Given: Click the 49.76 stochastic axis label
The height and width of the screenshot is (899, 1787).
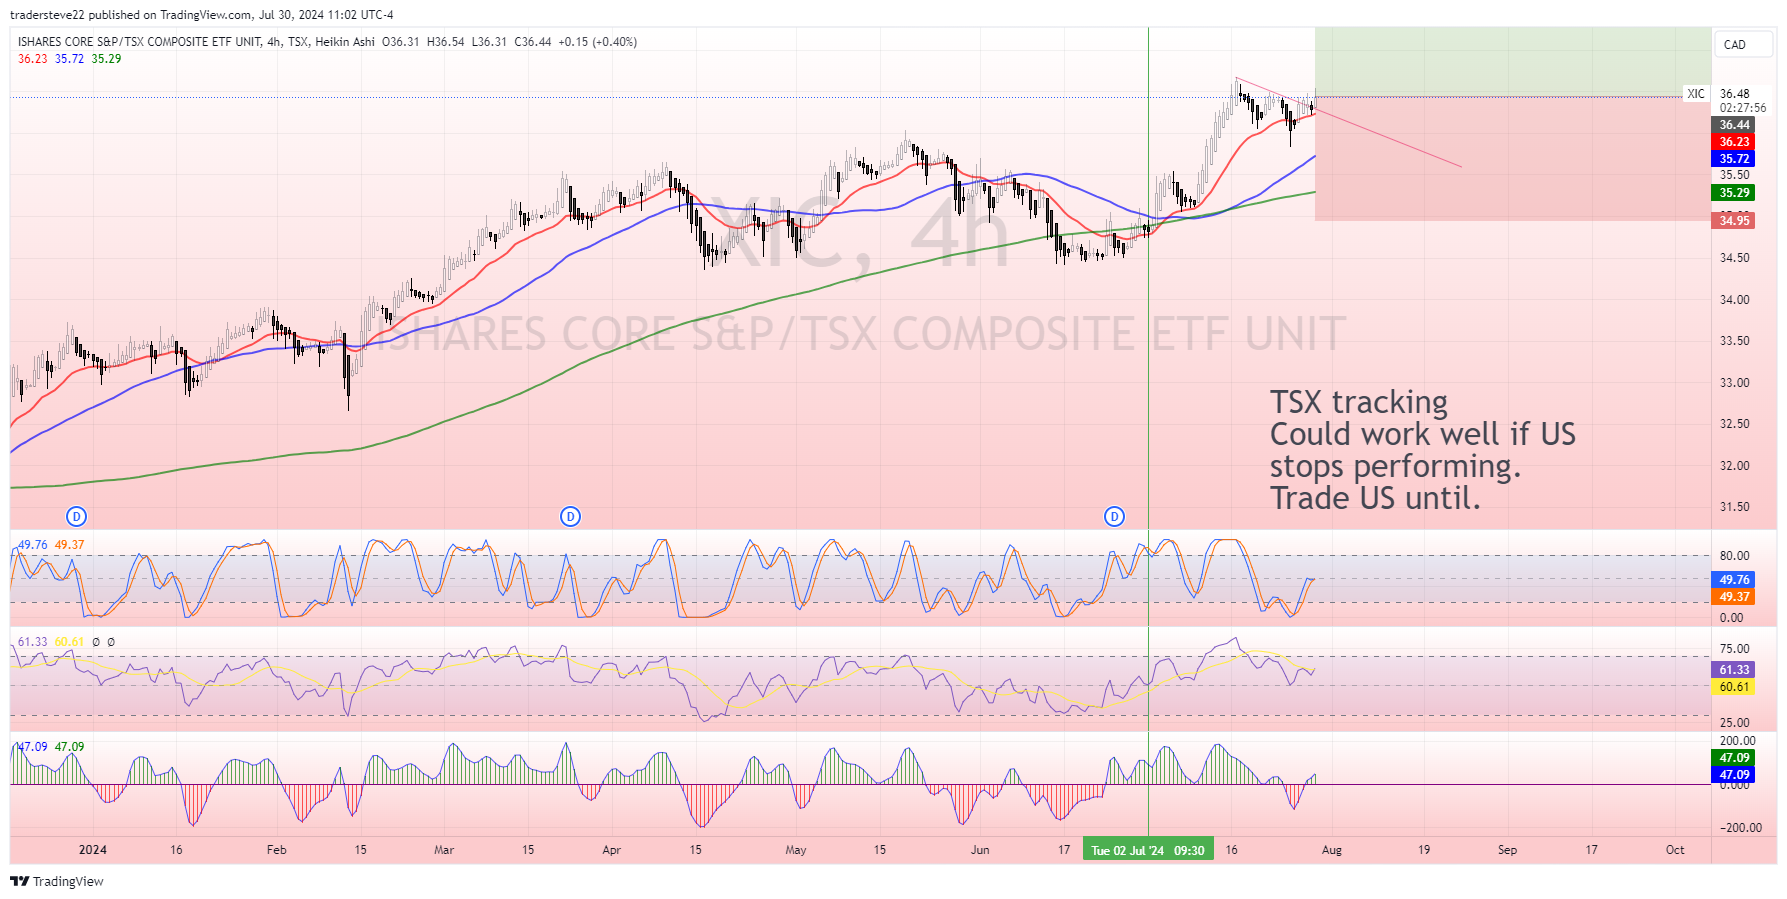Looking at the screenshot, I should [1734, 580].
